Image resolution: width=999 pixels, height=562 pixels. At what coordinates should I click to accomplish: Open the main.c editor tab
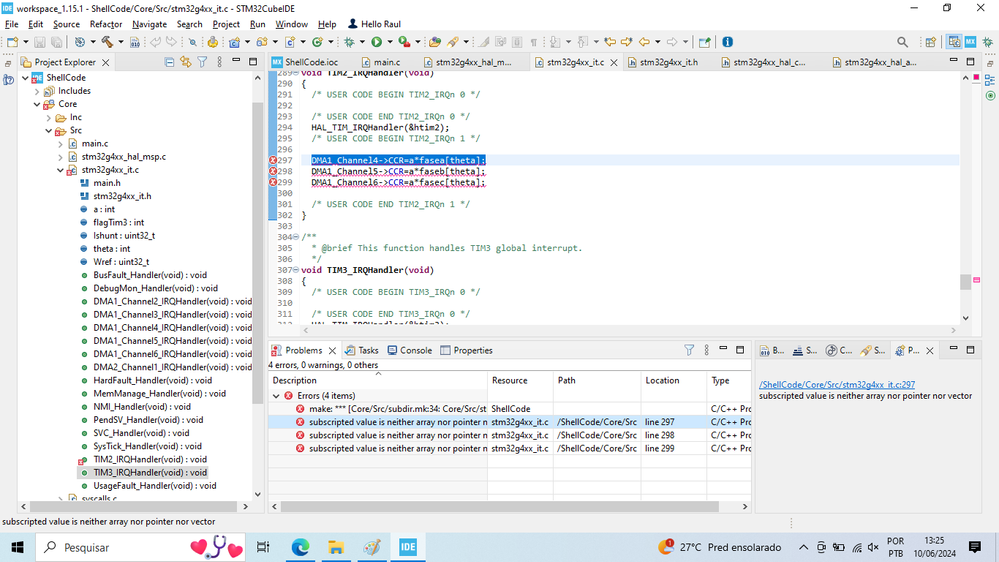[386, 62]
